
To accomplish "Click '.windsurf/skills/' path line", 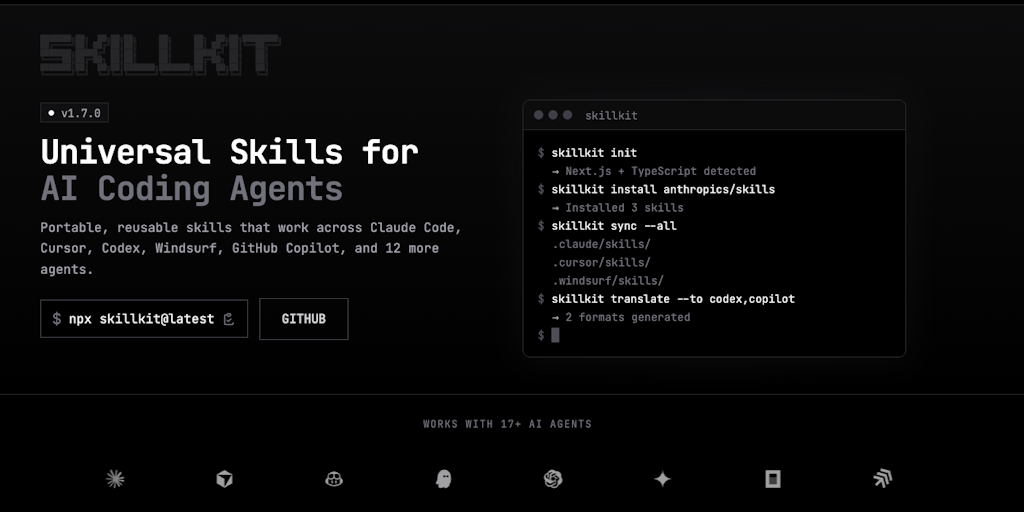I will [608, 281].
